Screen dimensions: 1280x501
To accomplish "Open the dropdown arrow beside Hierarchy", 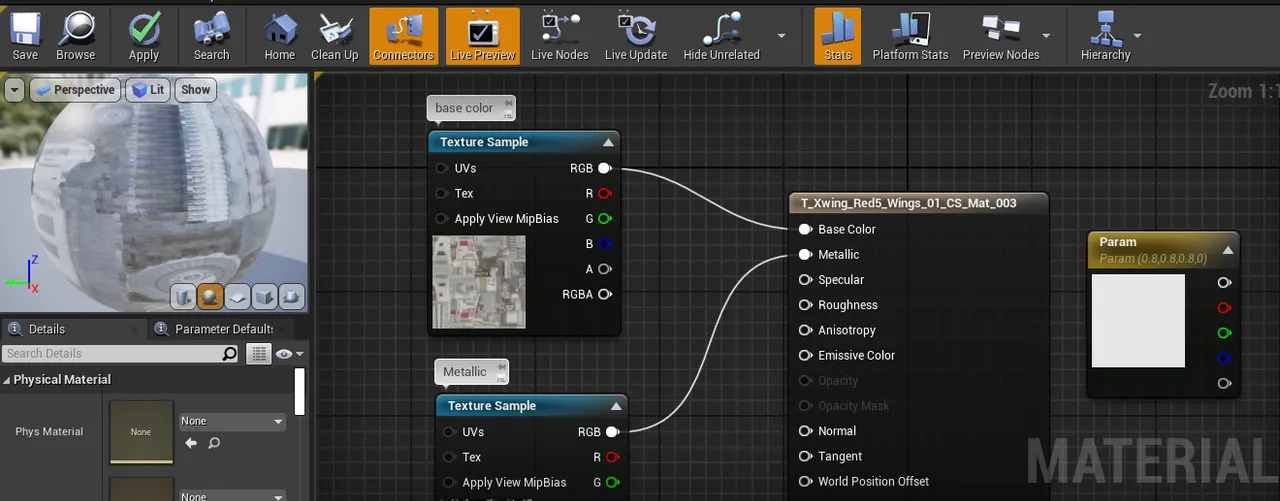I will click(x=1138, y=36).
